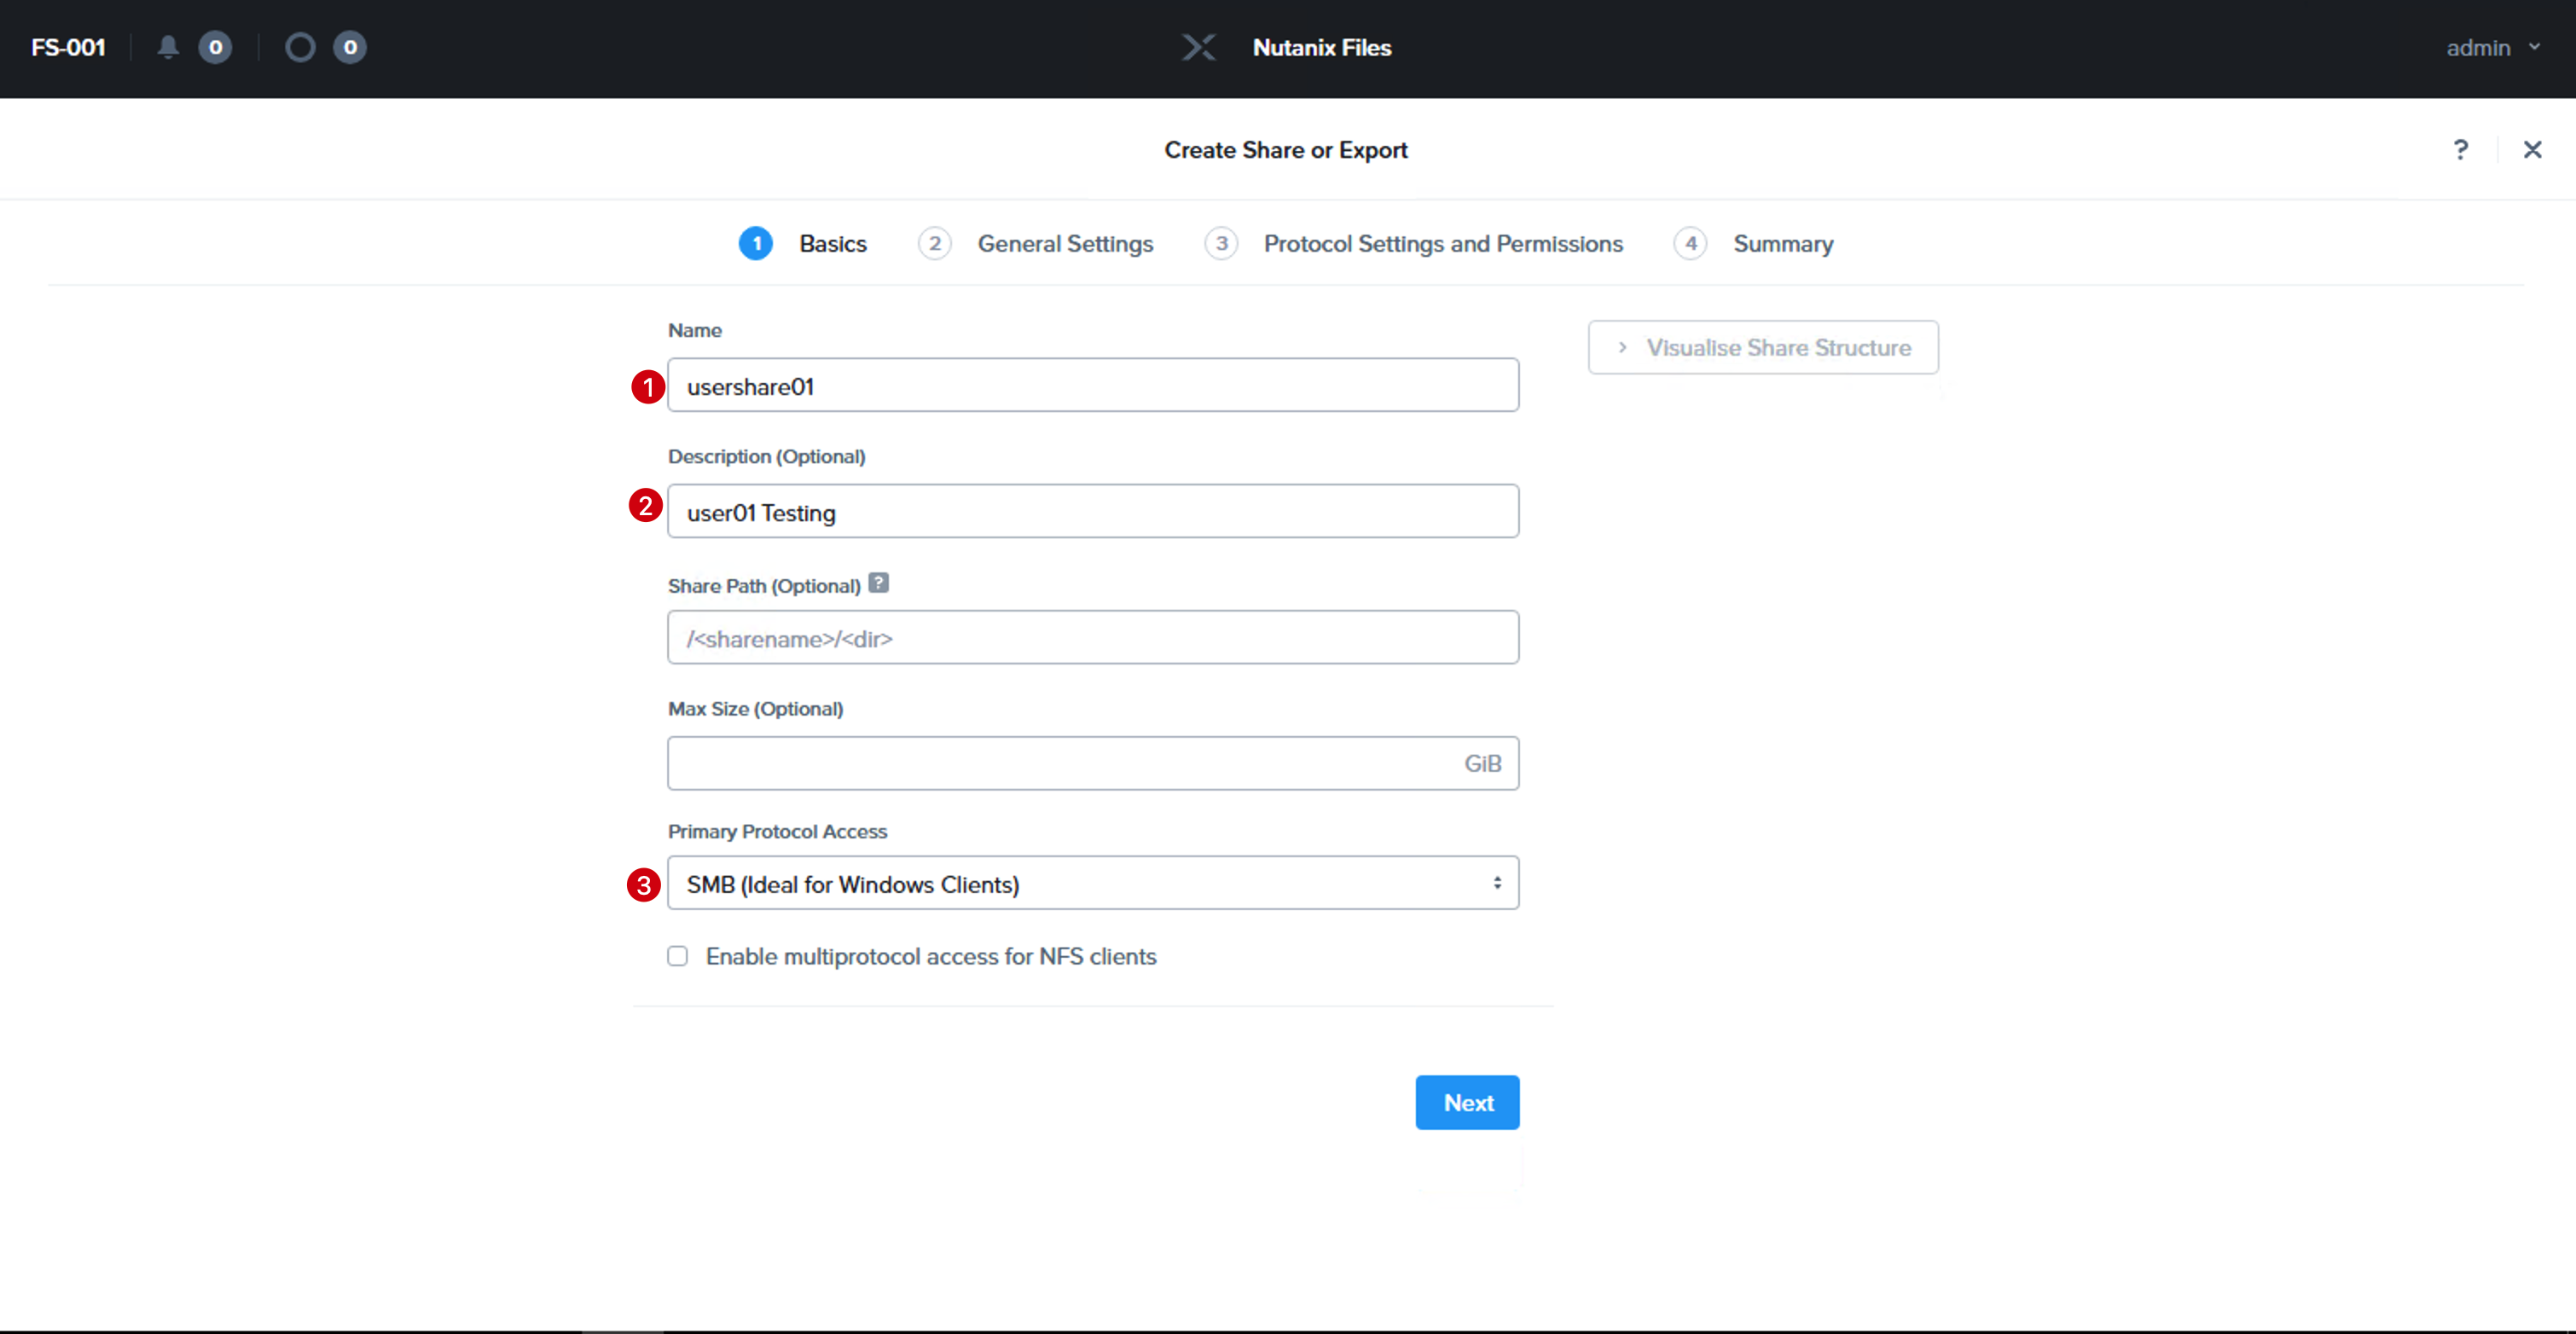Close the Create Share dialog
This screenshot has width=2576, height=1334.
[x=2532, y=150]
